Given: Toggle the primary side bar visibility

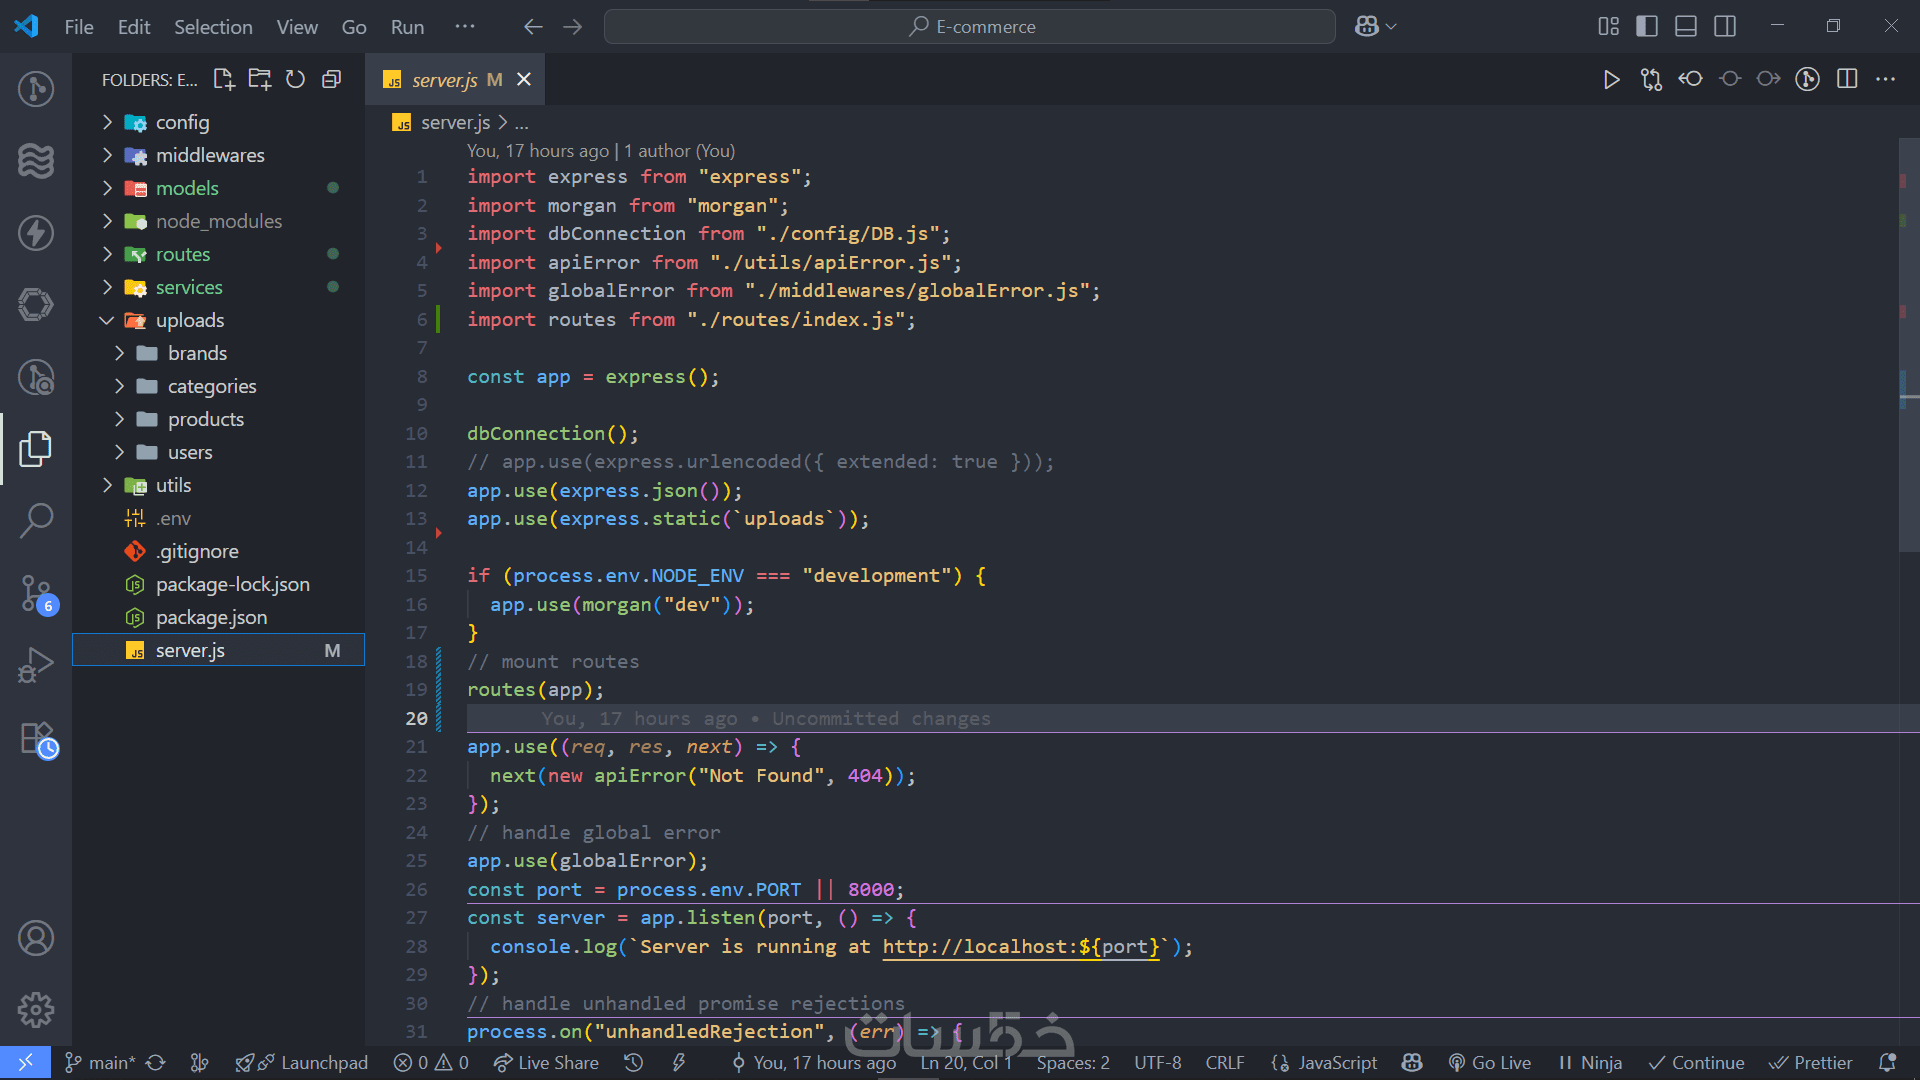Looking at the screenshot, I should tap(1647, 27).
